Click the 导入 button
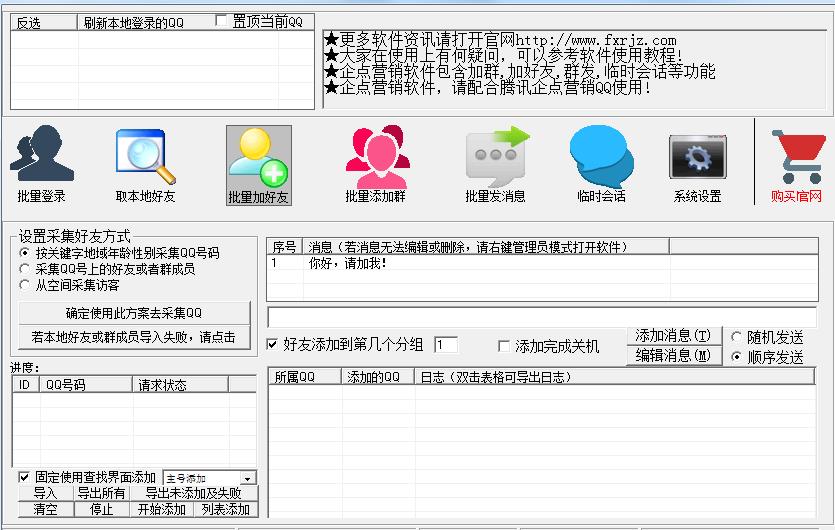Screen dimensions: 835x530 (x=45, y=493)
